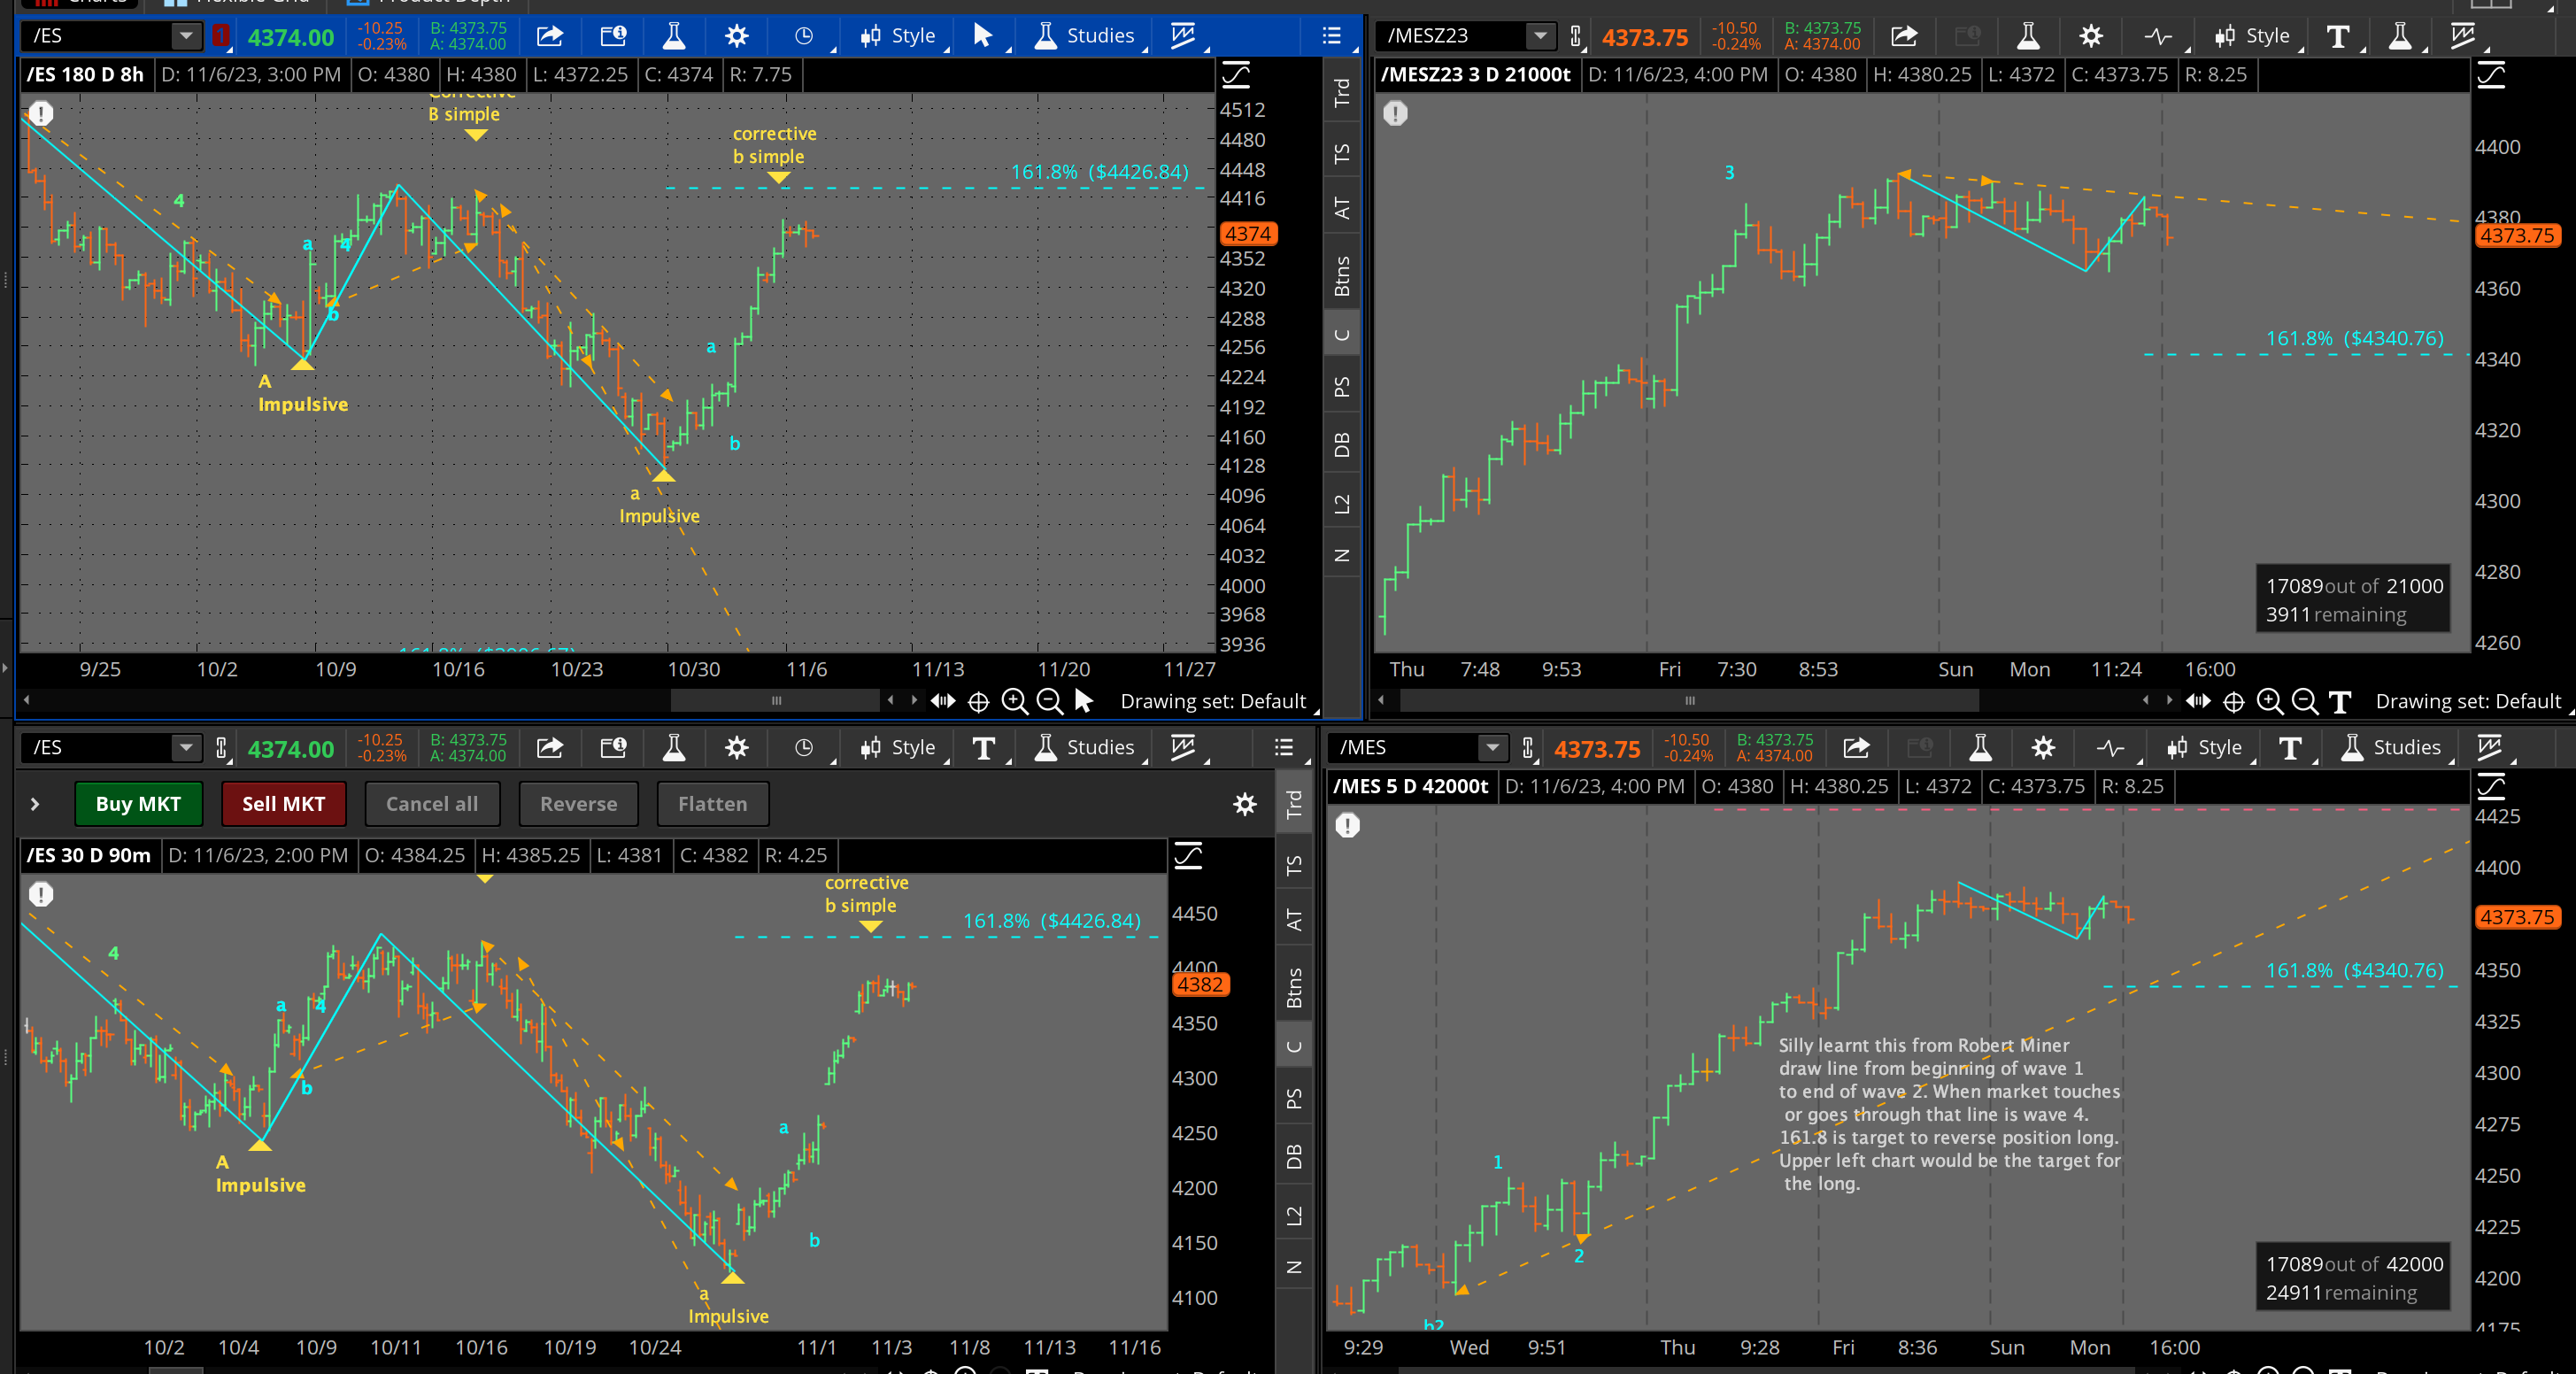Zoom out on the /MESZ23 chart
The image size is (2576, 1374).
click(x=2304, y=701)
